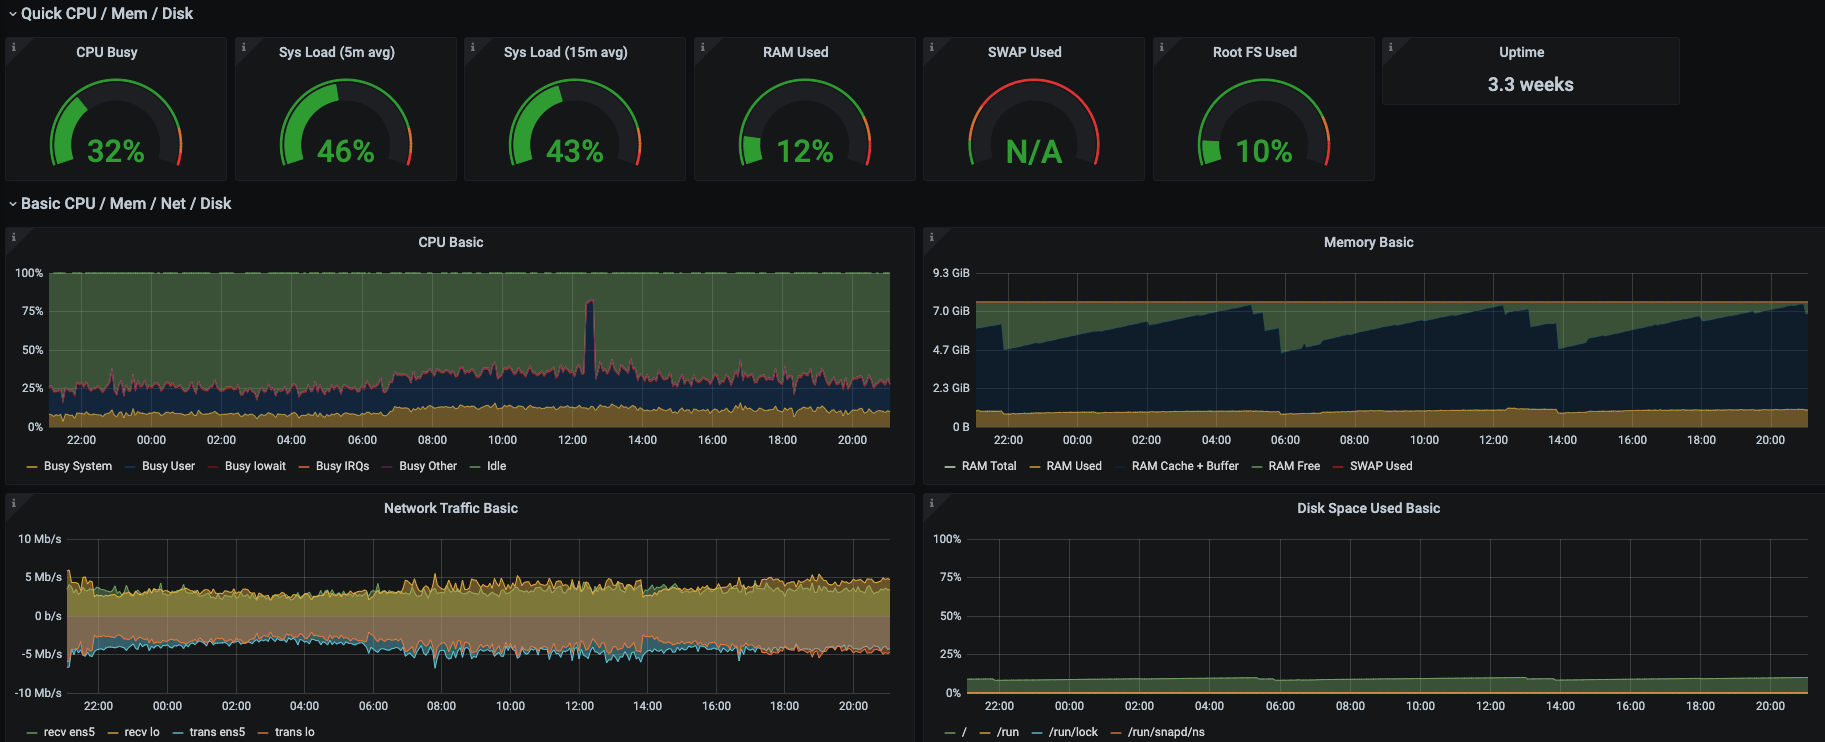
Task: Toggle /run series in disk space legend
Action: pos(1008,732)
